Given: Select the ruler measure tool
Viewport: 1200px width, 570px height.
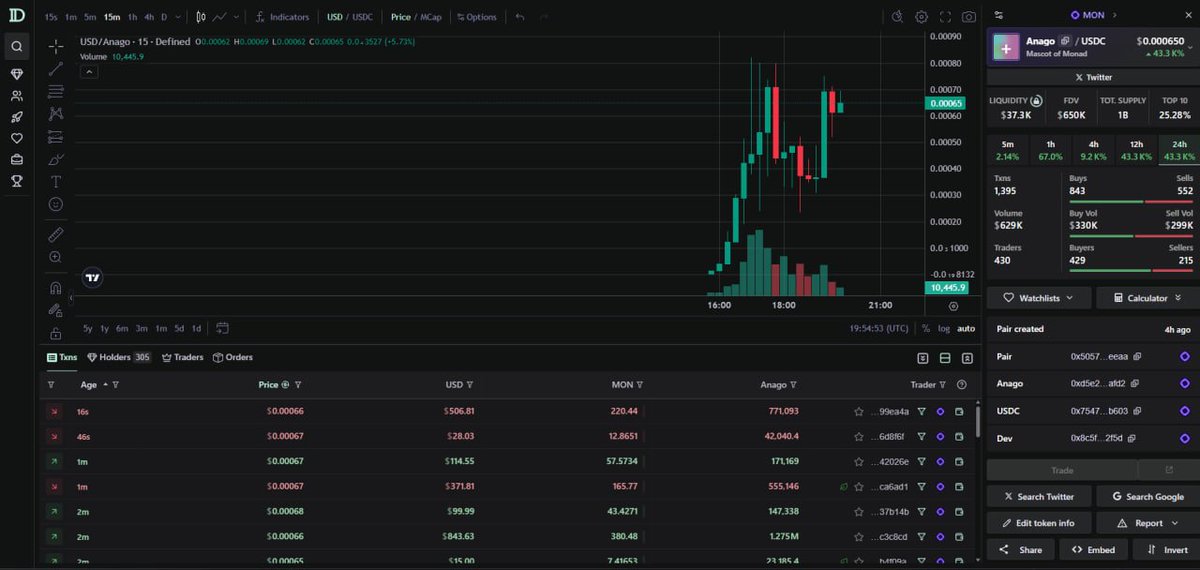Looking at the screenshot, I should 56,234.
